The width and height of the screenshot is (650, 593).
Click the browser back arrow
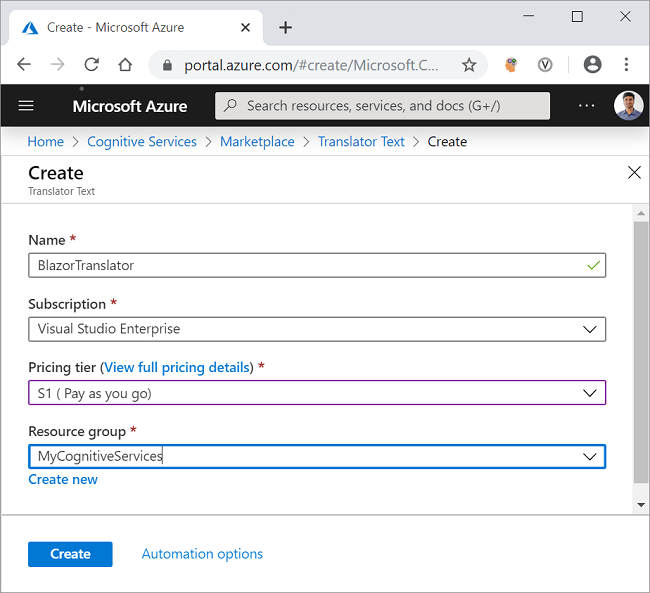[x=24, y=64]
